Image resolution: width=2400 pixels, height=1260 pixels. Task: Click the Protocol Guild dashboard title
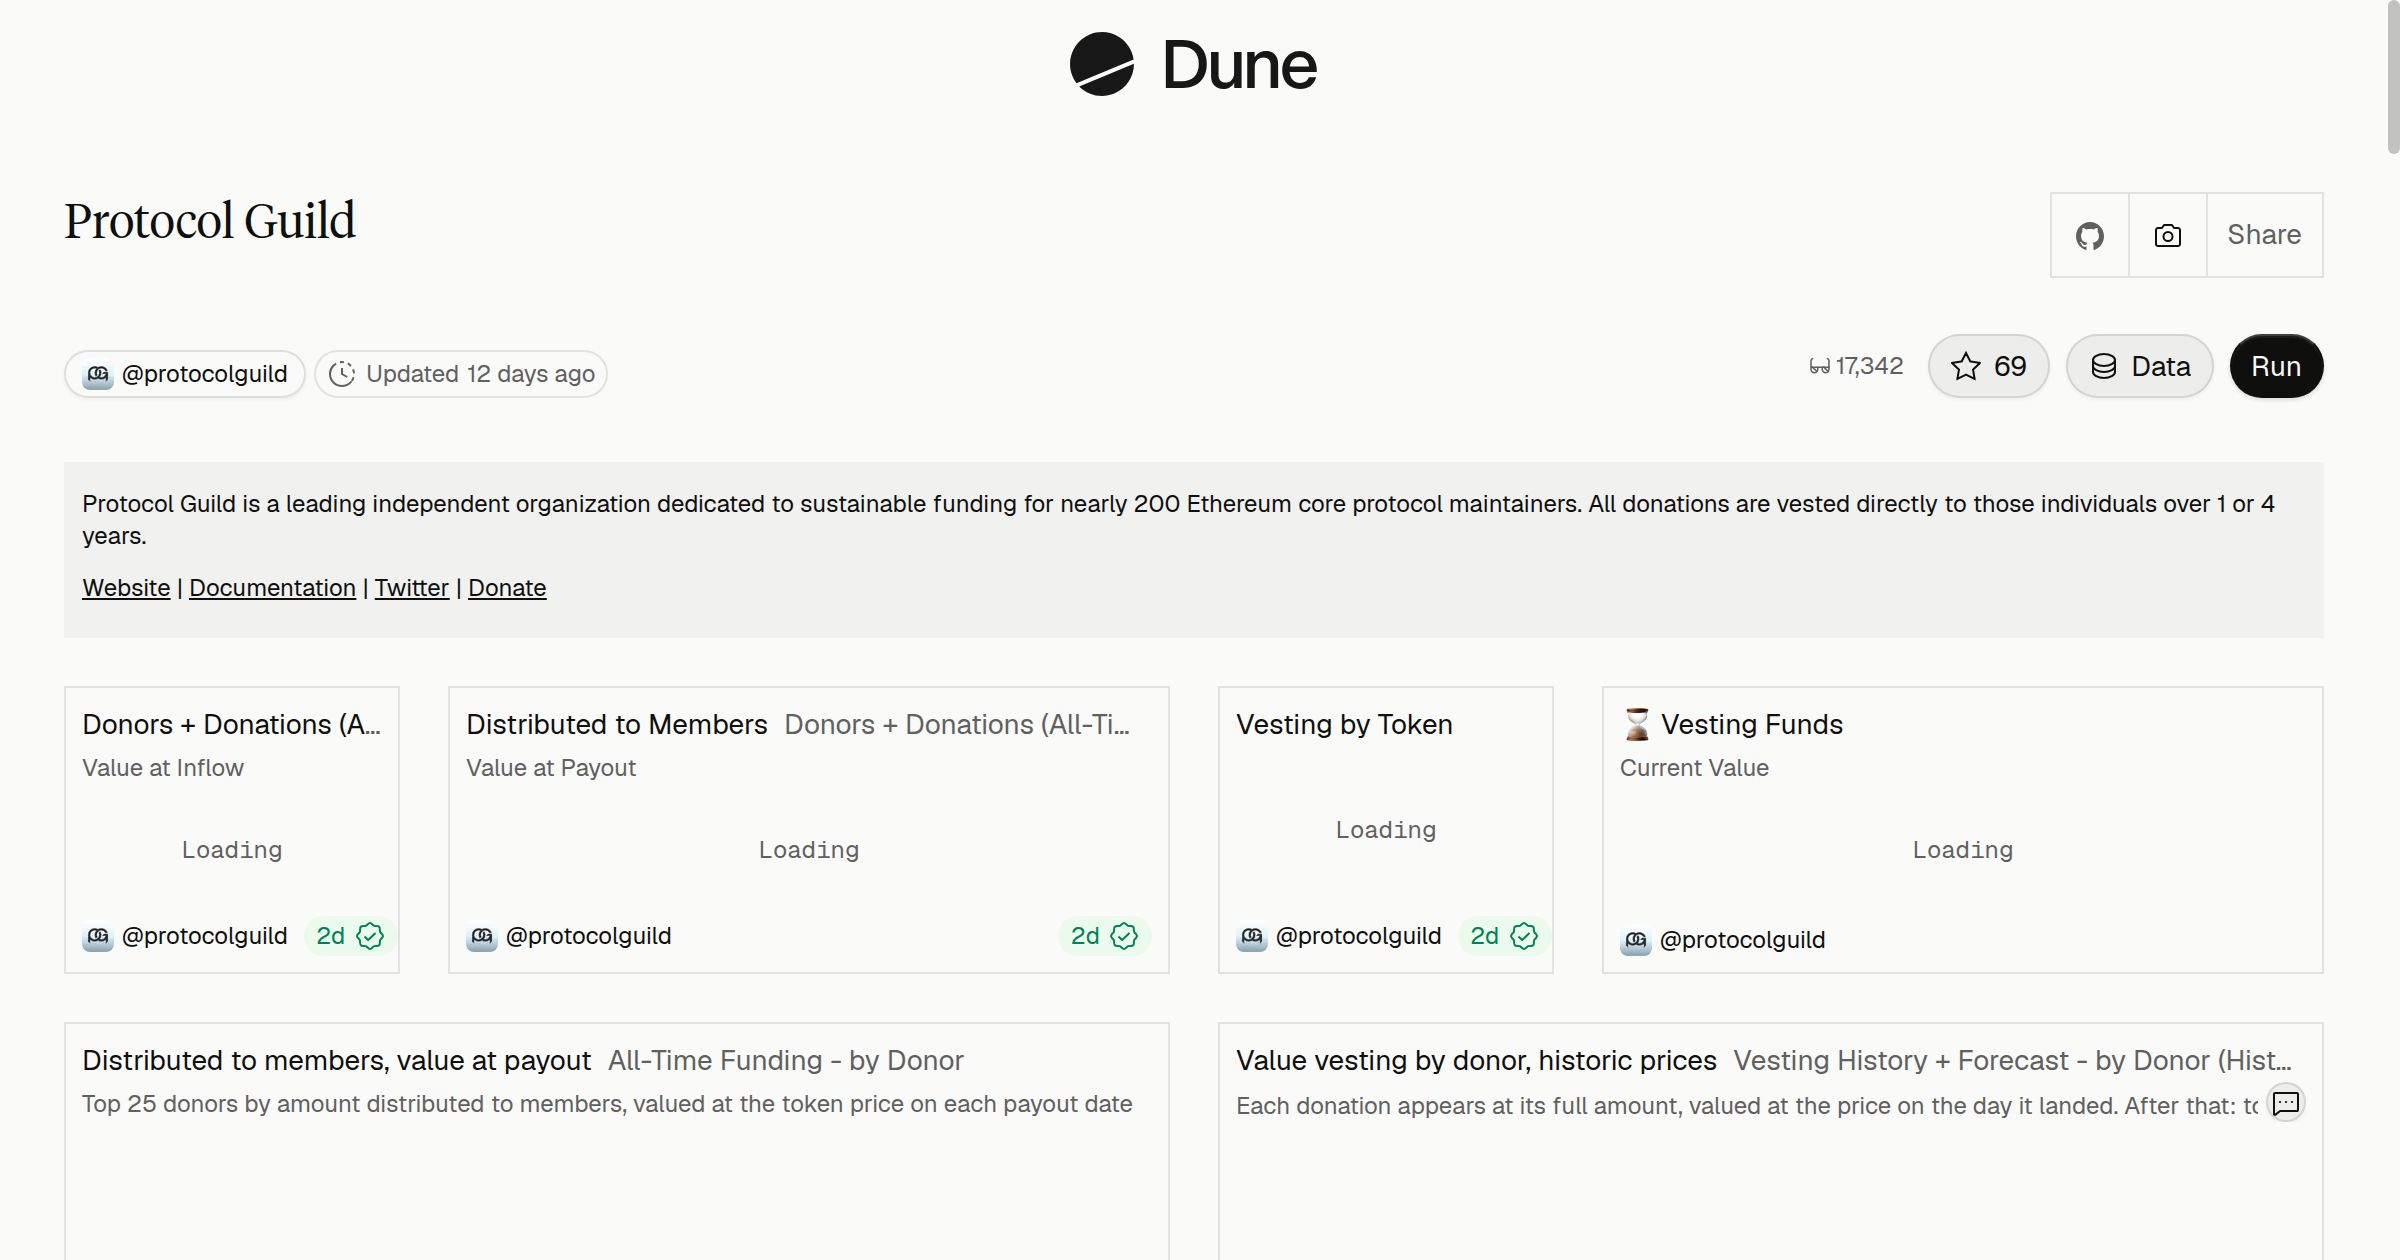210,221
